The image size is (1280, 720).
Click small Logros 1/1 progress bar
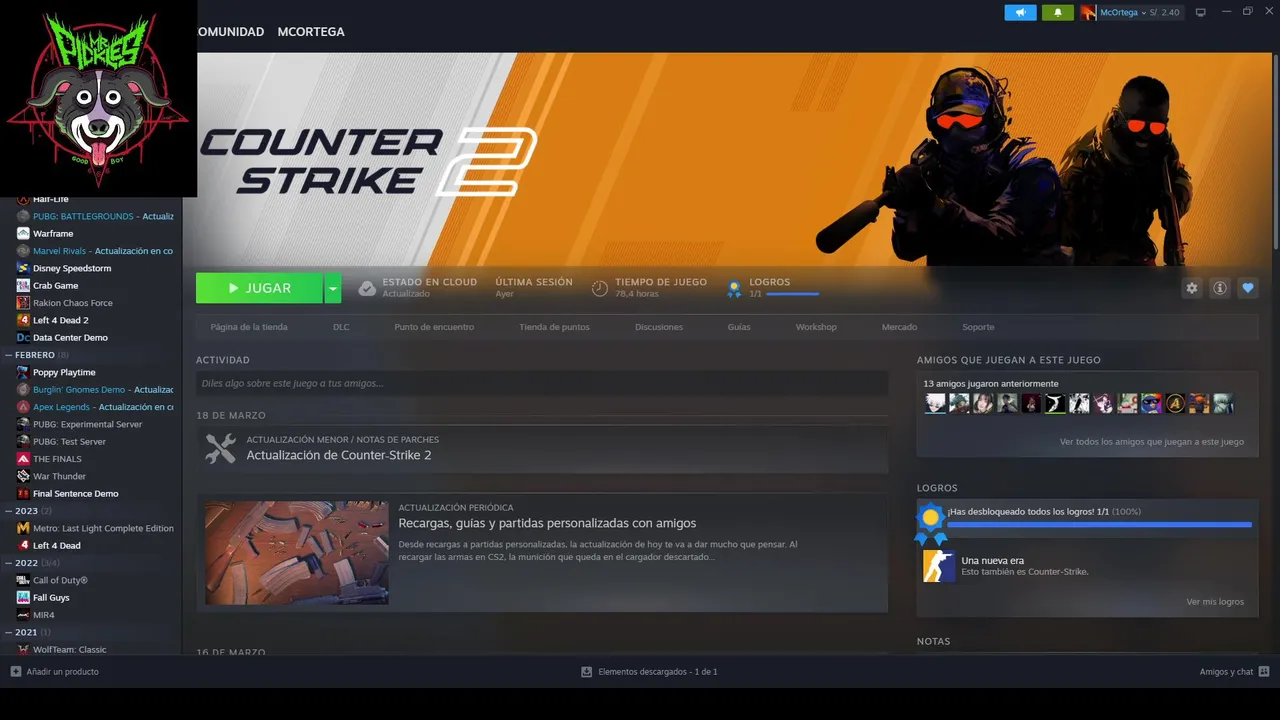point(792,294)
